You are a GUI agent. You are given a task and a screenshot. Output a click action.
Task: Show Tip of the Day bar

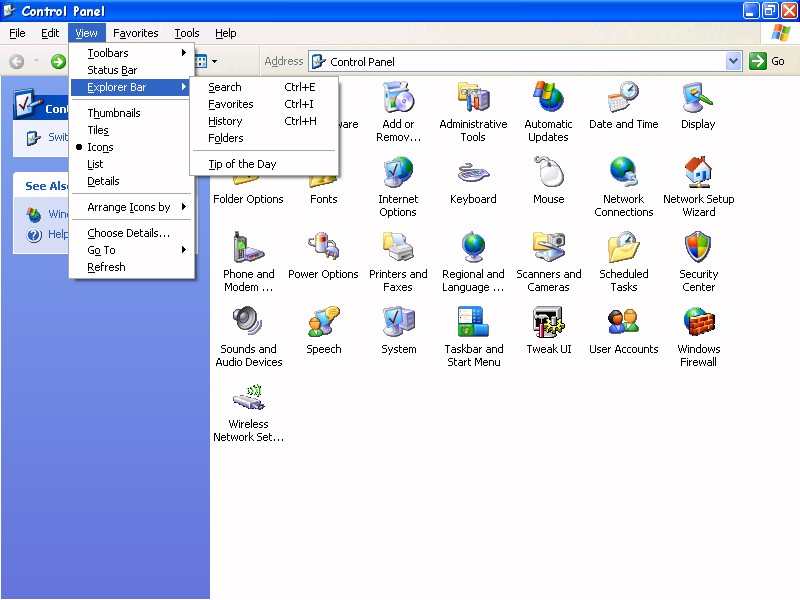[264, 164]
